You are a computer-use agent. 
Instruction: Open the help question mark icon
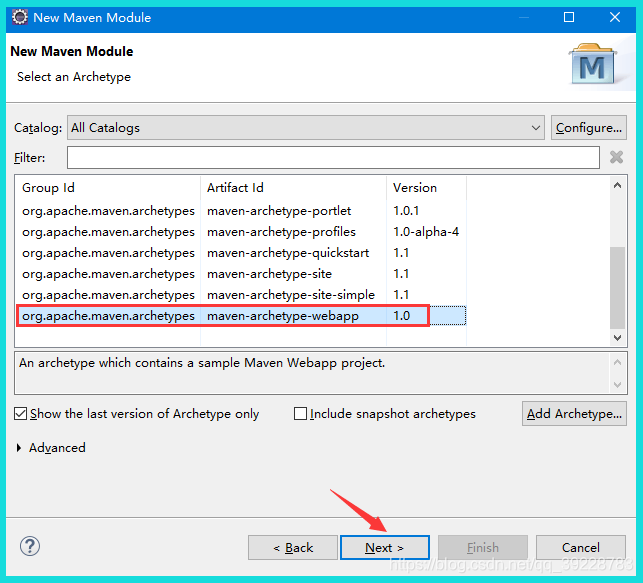30,546
